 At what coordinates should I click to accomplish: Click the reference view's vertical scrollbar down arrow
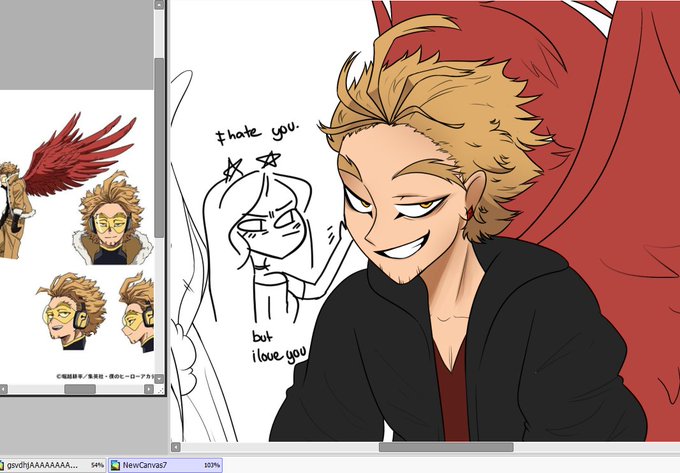pos(159,378)
